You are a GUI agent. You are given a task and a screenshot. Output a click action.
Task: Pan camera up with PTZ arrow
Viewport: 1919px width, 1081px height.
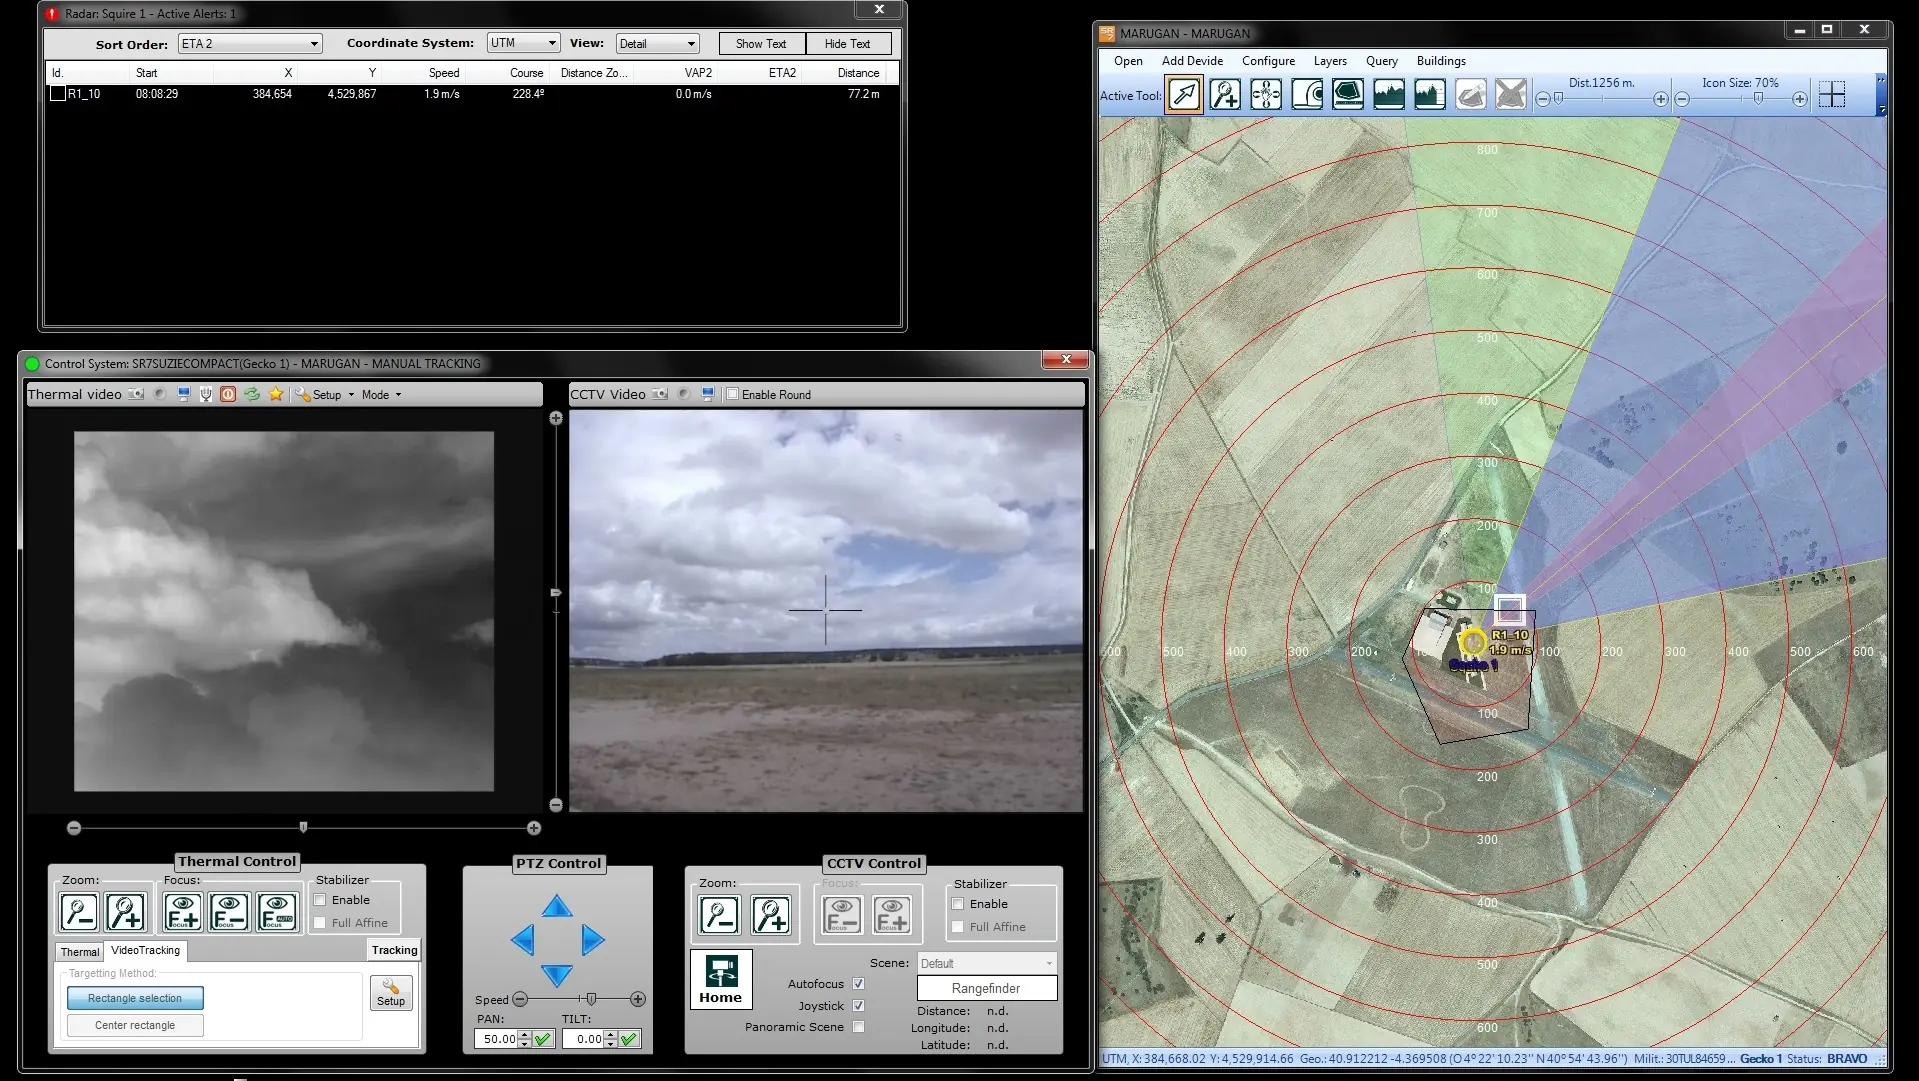point(557,907)
